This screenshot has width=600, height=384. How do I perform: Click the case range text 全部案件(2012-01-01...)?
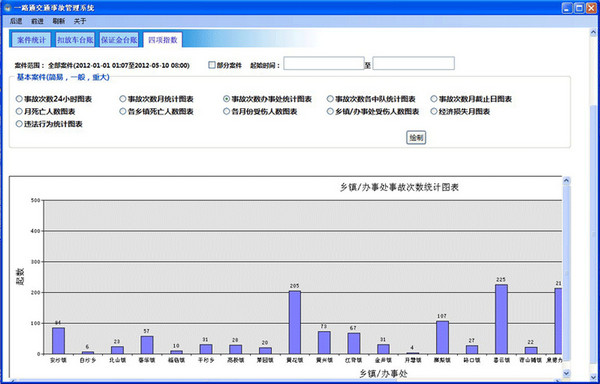(119, 65)
